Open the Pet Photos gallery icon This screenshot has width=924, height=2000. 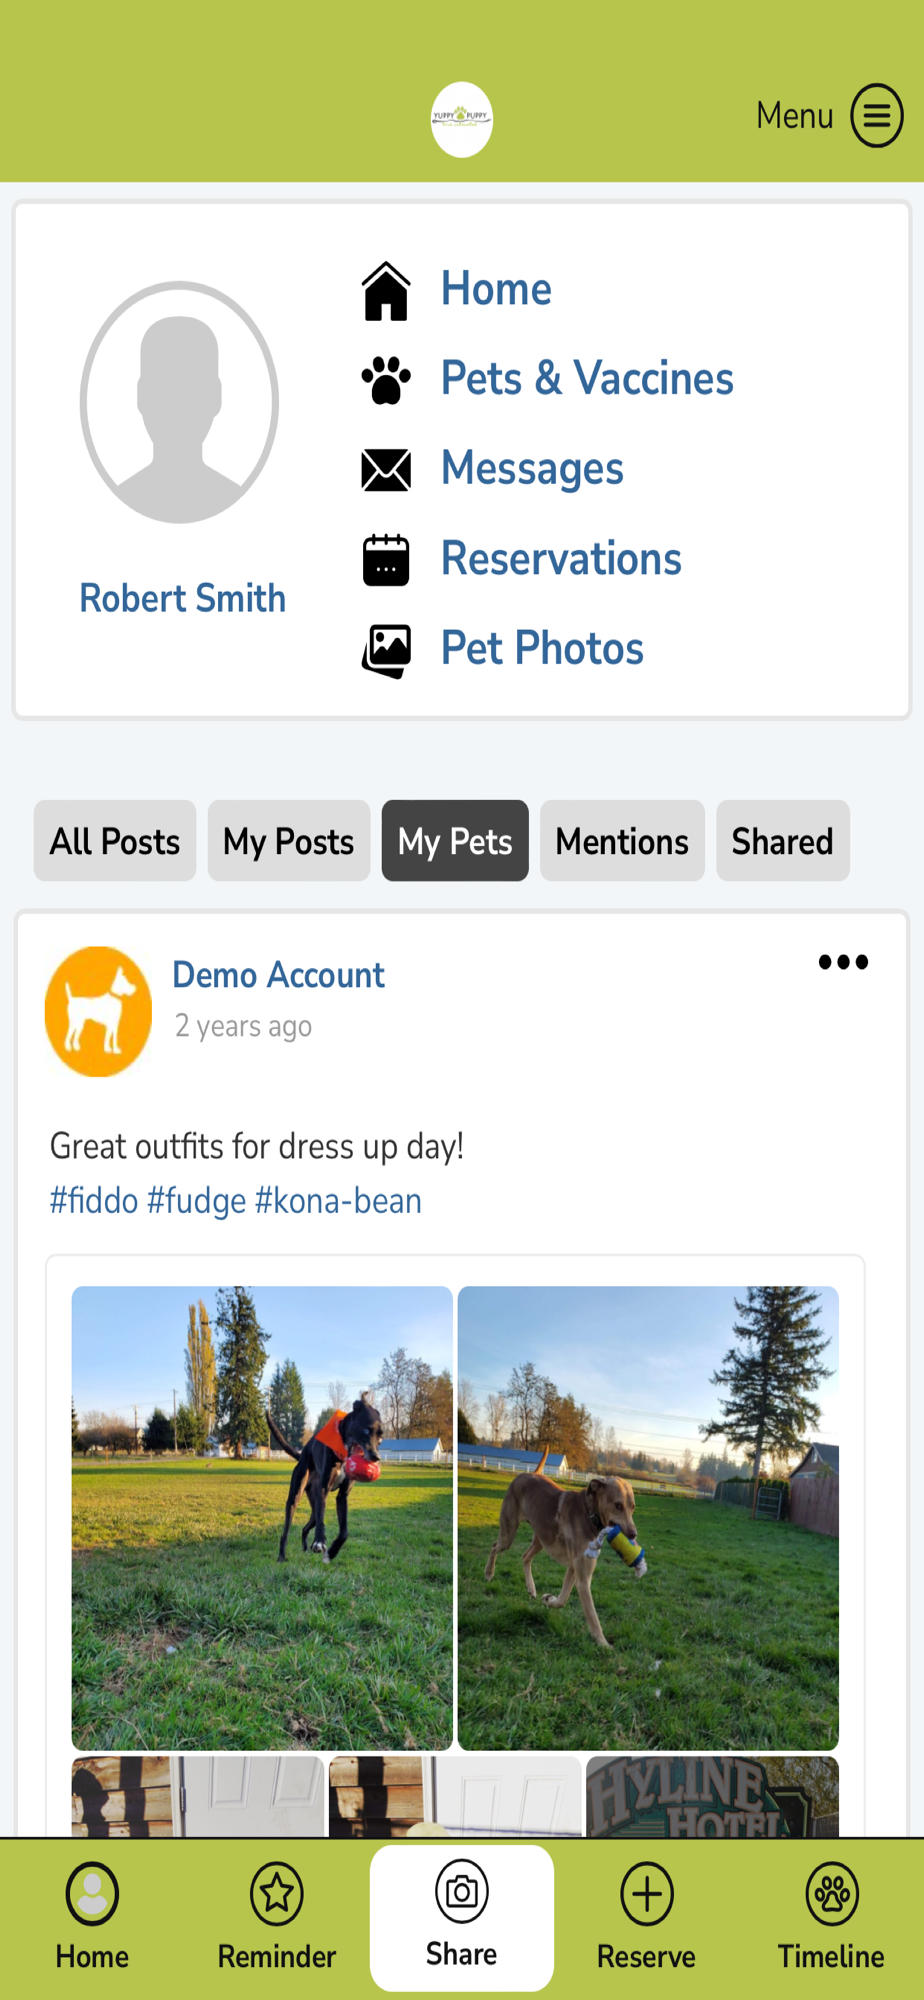point(386,650)
